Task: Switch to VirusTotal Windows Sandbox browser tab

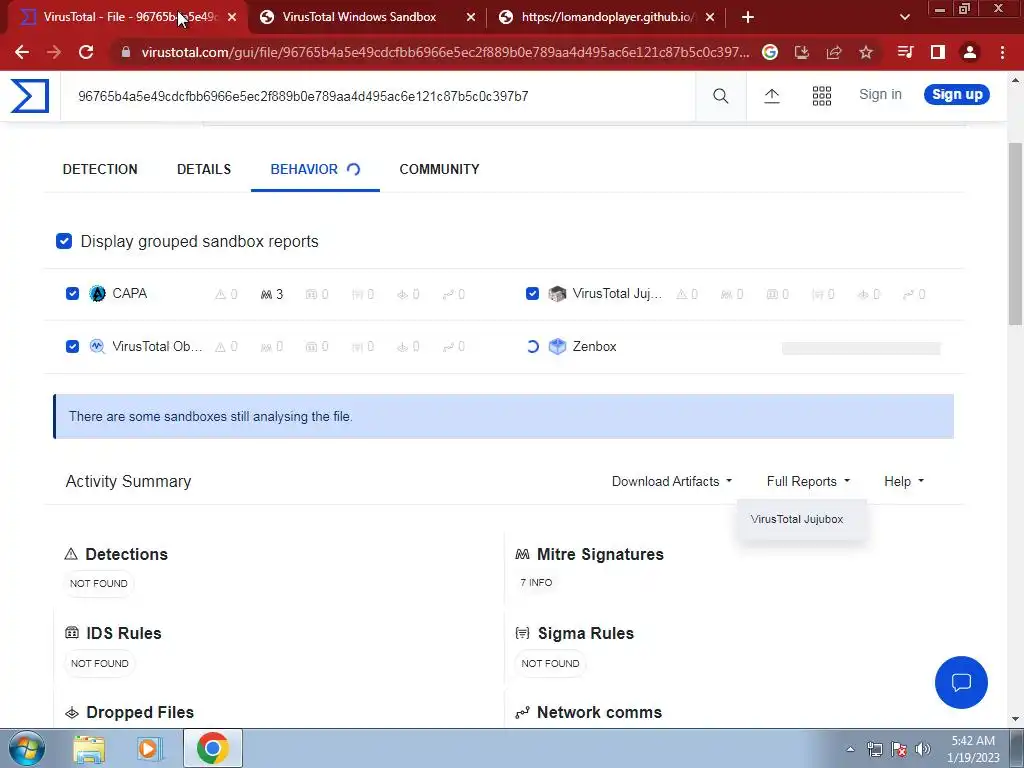Action: point(359,17)
